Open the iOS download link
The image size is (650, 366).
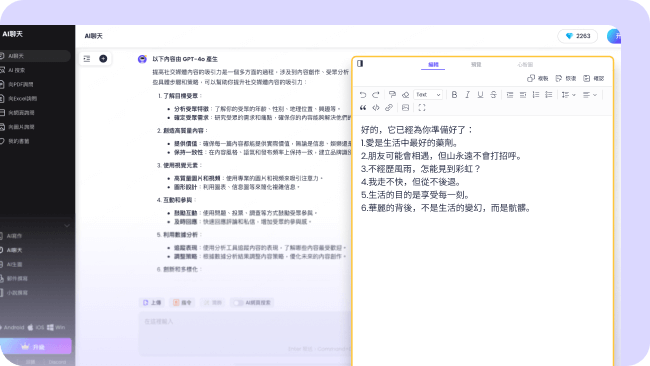coord(36,327)
